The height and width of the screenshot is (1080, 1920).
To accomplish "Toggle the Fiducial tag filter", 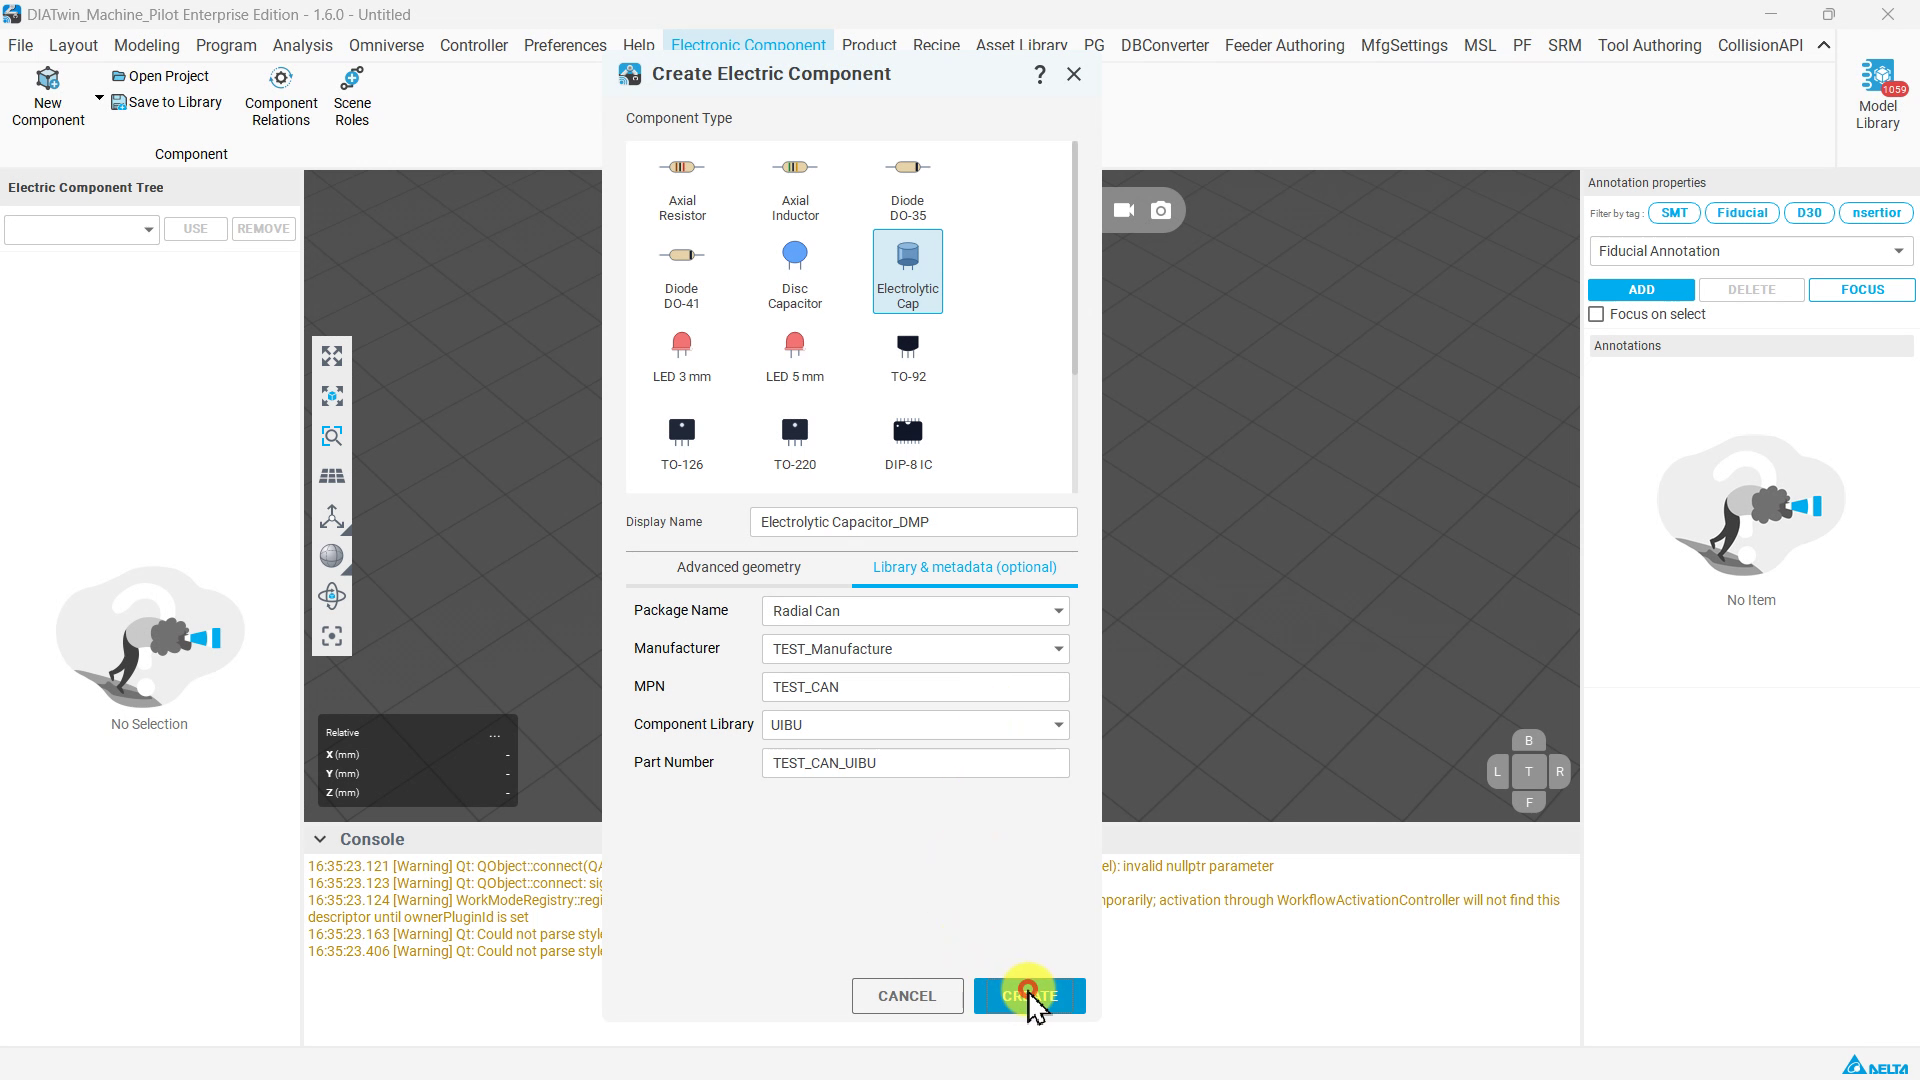I will tap(1742, 213).
